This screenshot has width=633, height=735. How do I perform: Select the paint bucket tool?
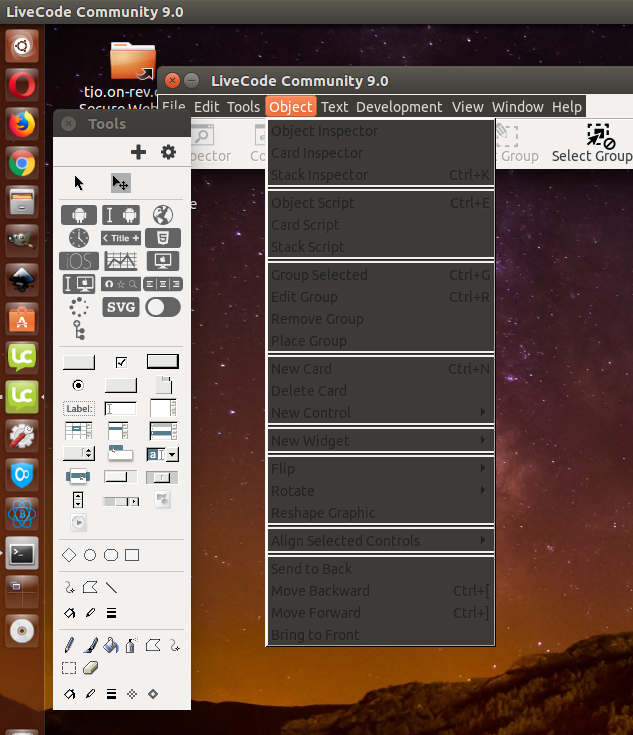pyautogui.click(x=111, y=645)
